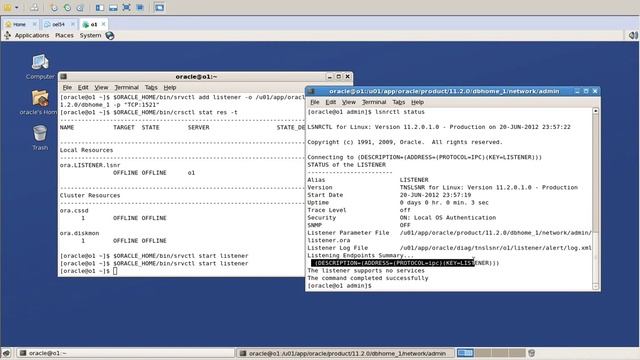Image resolution: width=640 pixels, height=360 pixels.
Task: Close the oel54 tab
Action: (x=73, y=24)
